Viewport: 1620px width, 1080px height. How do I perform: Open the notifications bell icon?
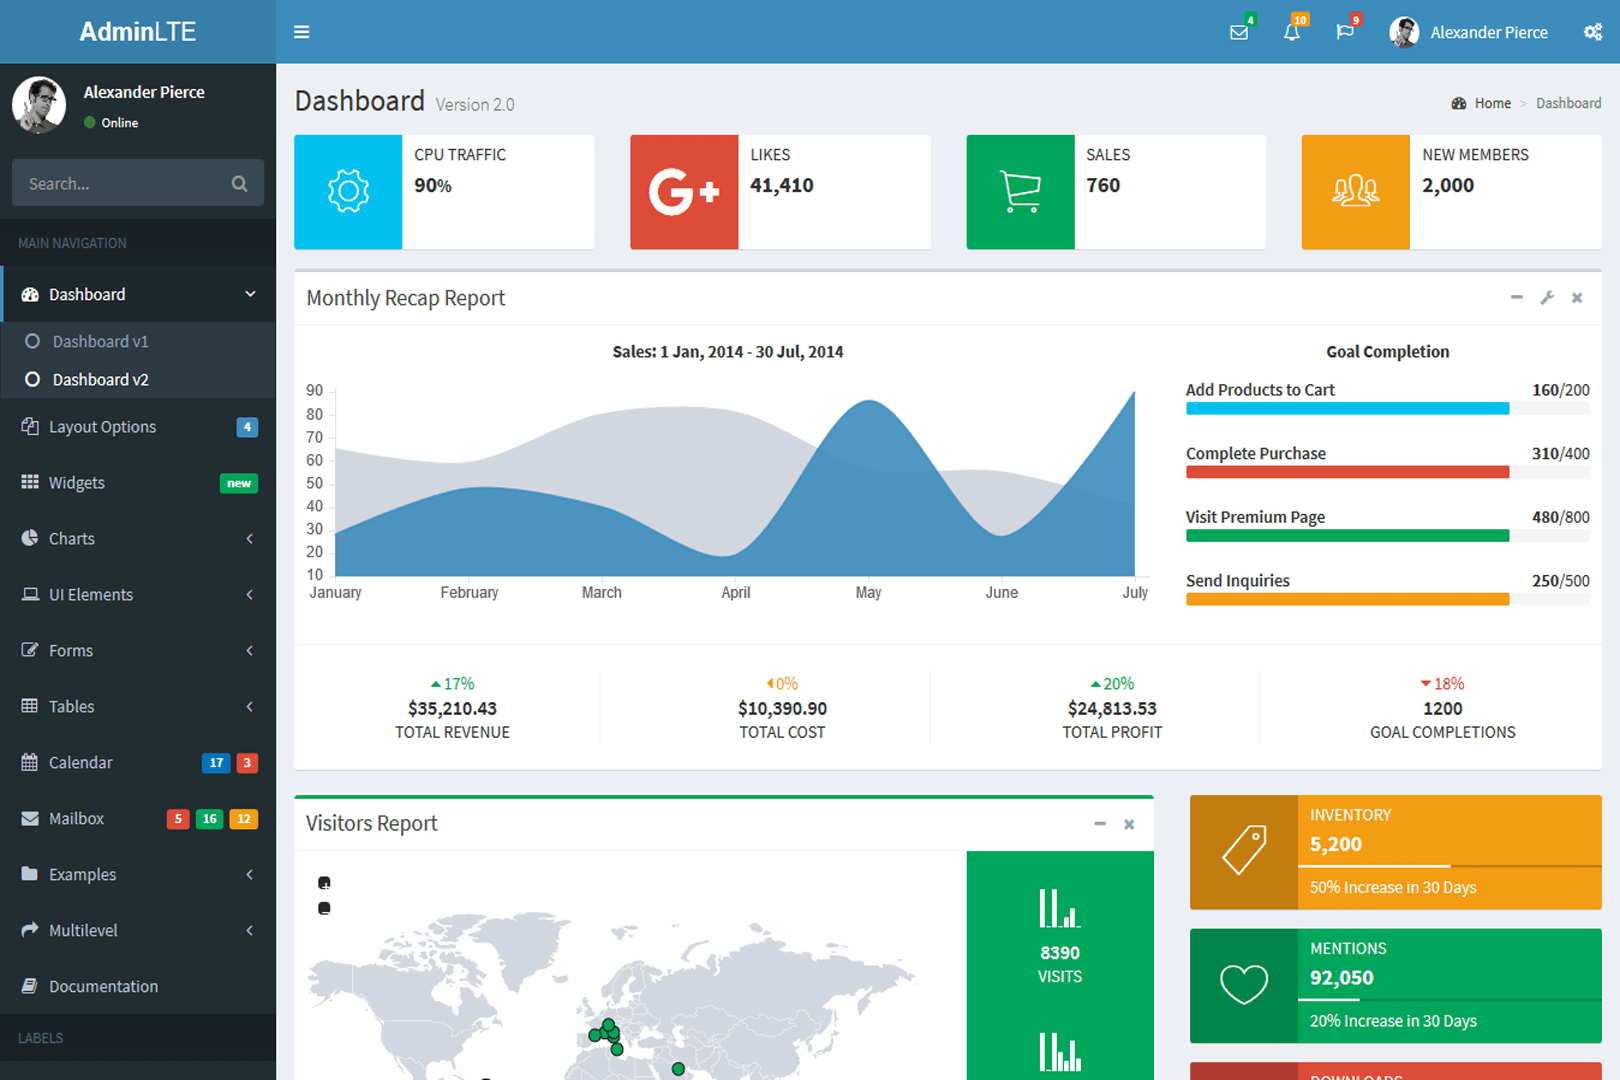click(x=1292, y=32)
